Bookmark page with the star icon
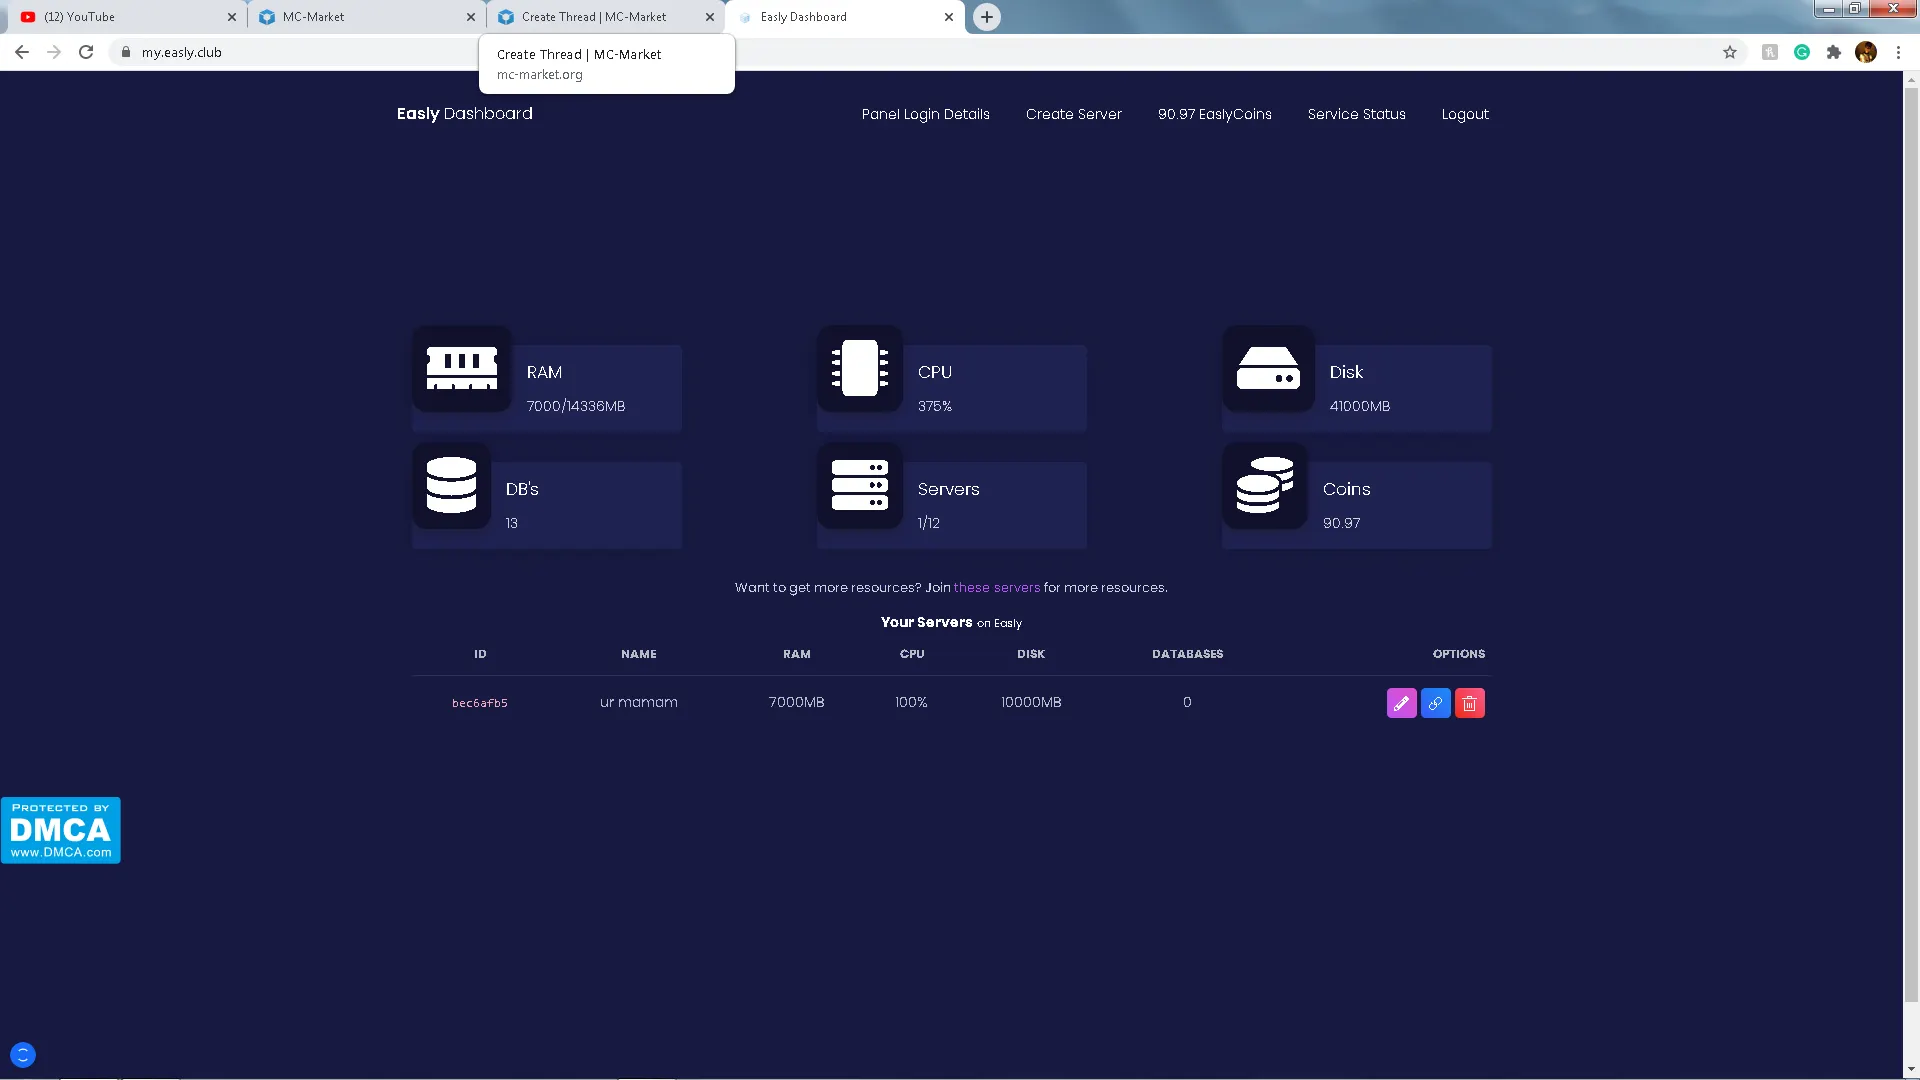 point(1729,52)
